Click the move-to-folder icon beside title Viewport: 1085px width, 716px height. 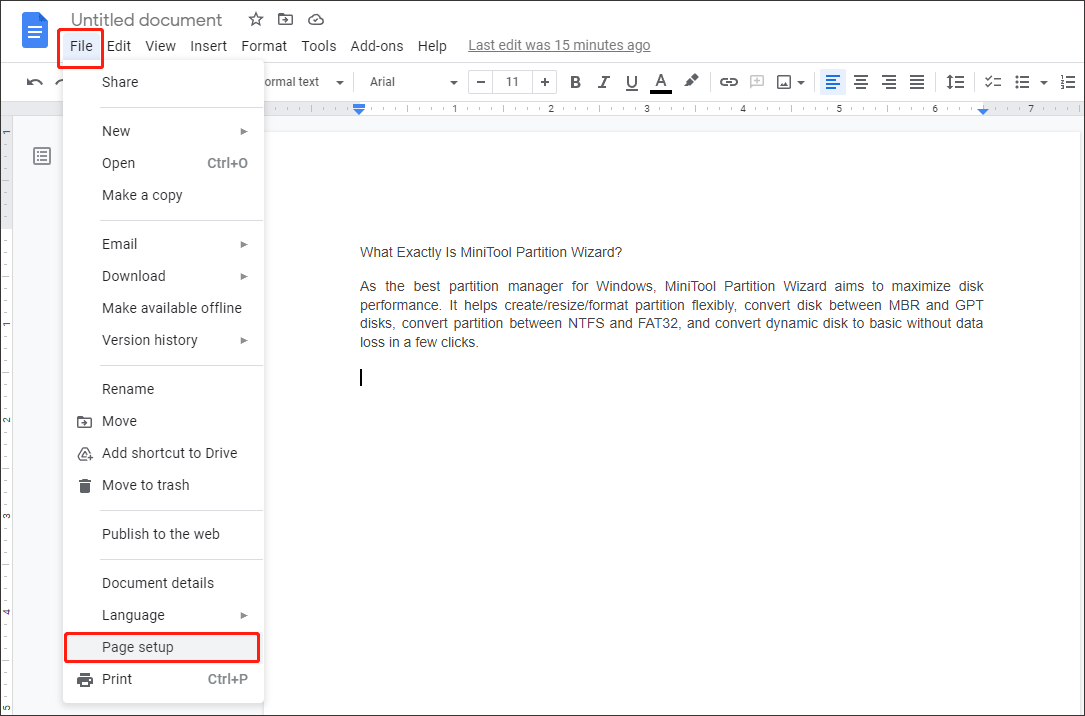285,19
